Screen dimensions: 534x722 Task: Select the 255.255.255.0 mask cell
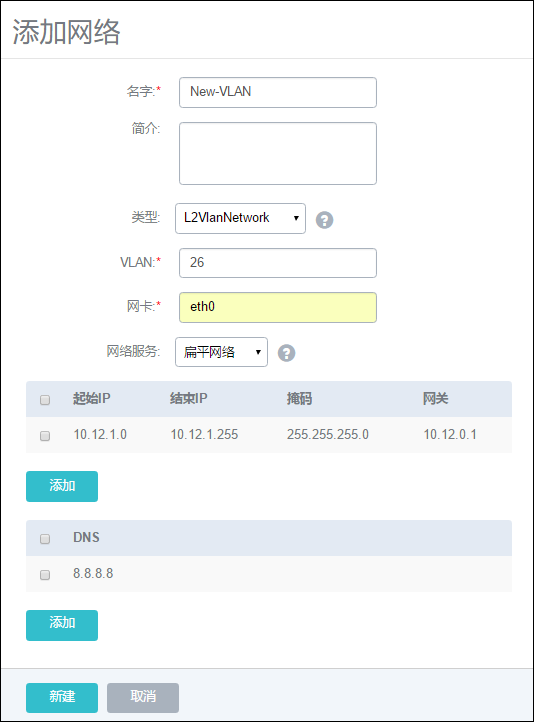click(328, 434)
